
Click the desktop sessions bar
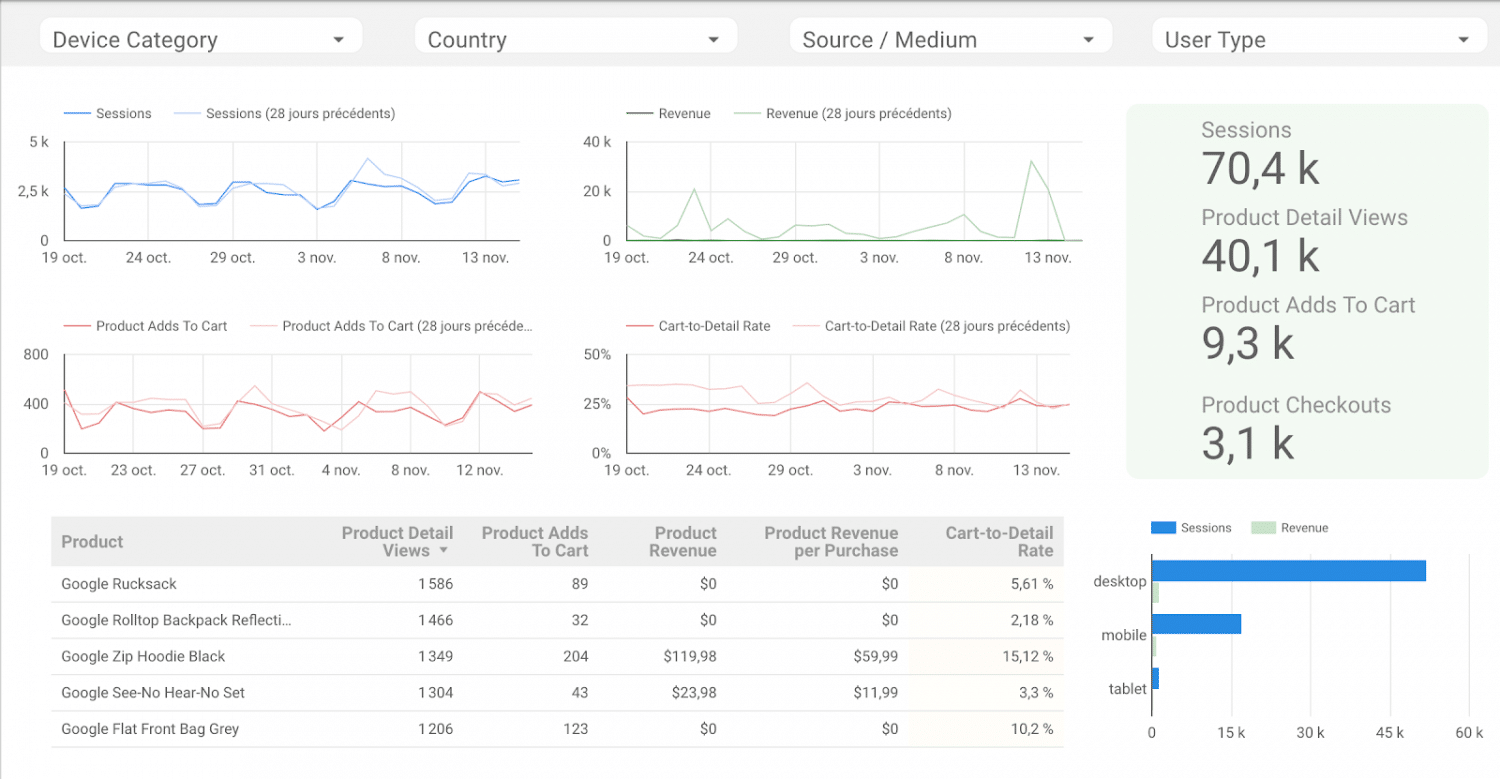click(1288, 571)
